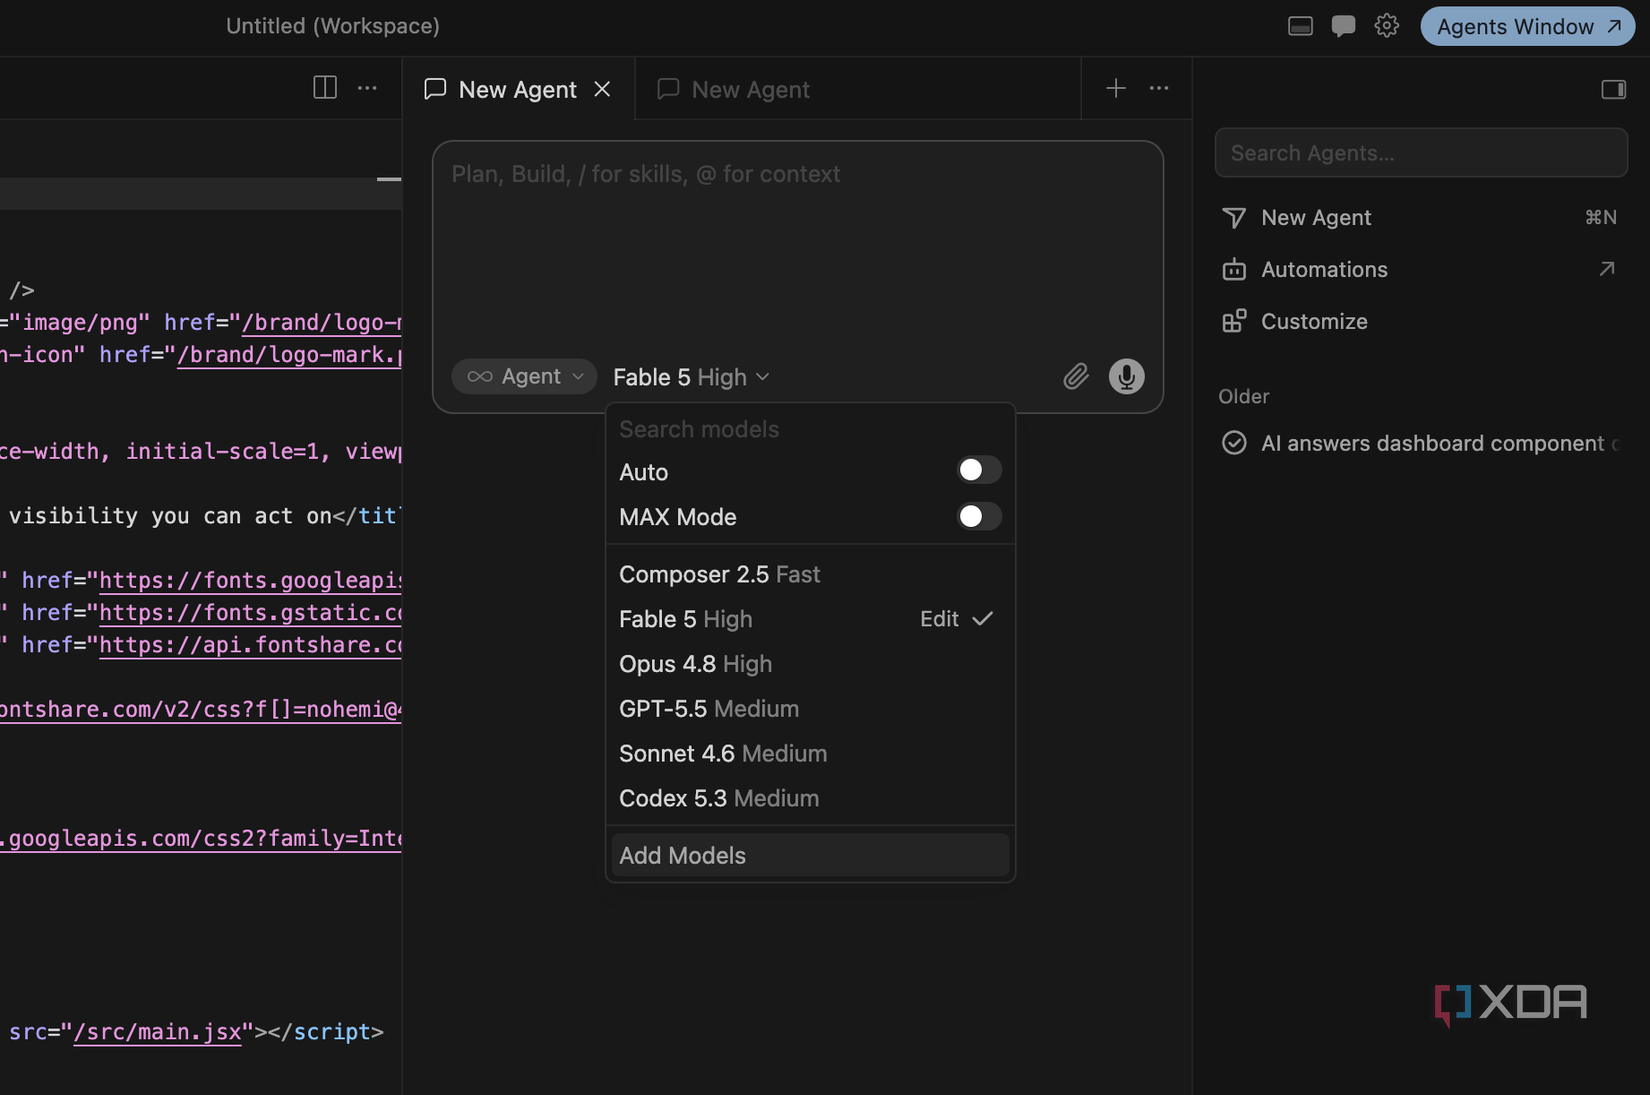Turn on the MAX Mode switch

tap(978, 516)
